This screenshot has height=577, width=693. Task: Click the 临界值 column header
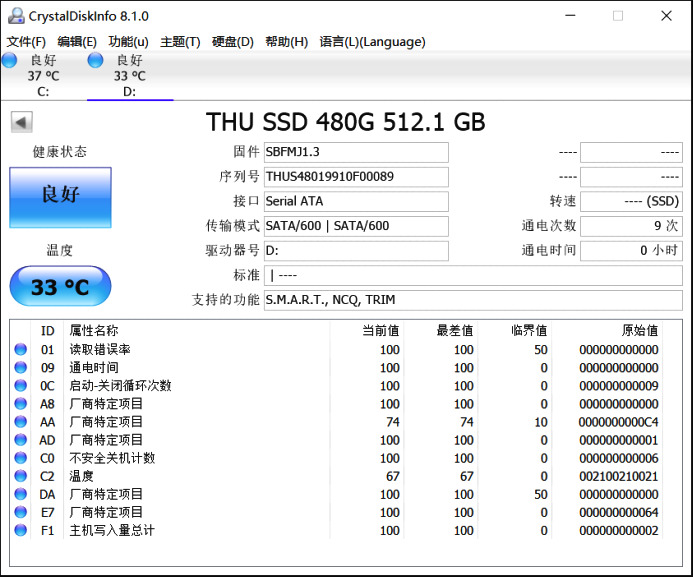[514, 330]
